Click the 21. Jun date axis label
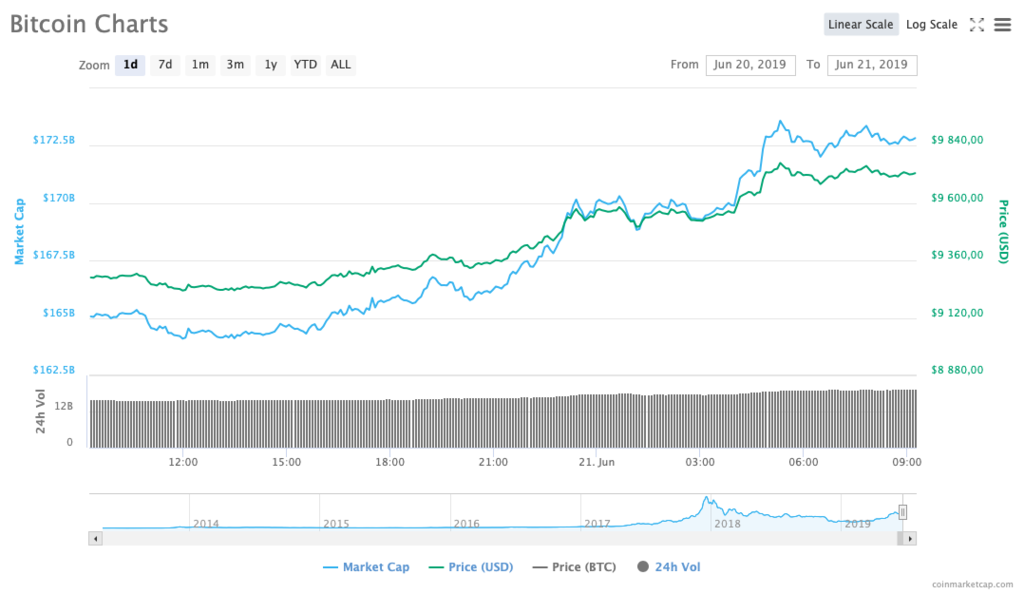The image size is (1024, 594). (596, 461)
